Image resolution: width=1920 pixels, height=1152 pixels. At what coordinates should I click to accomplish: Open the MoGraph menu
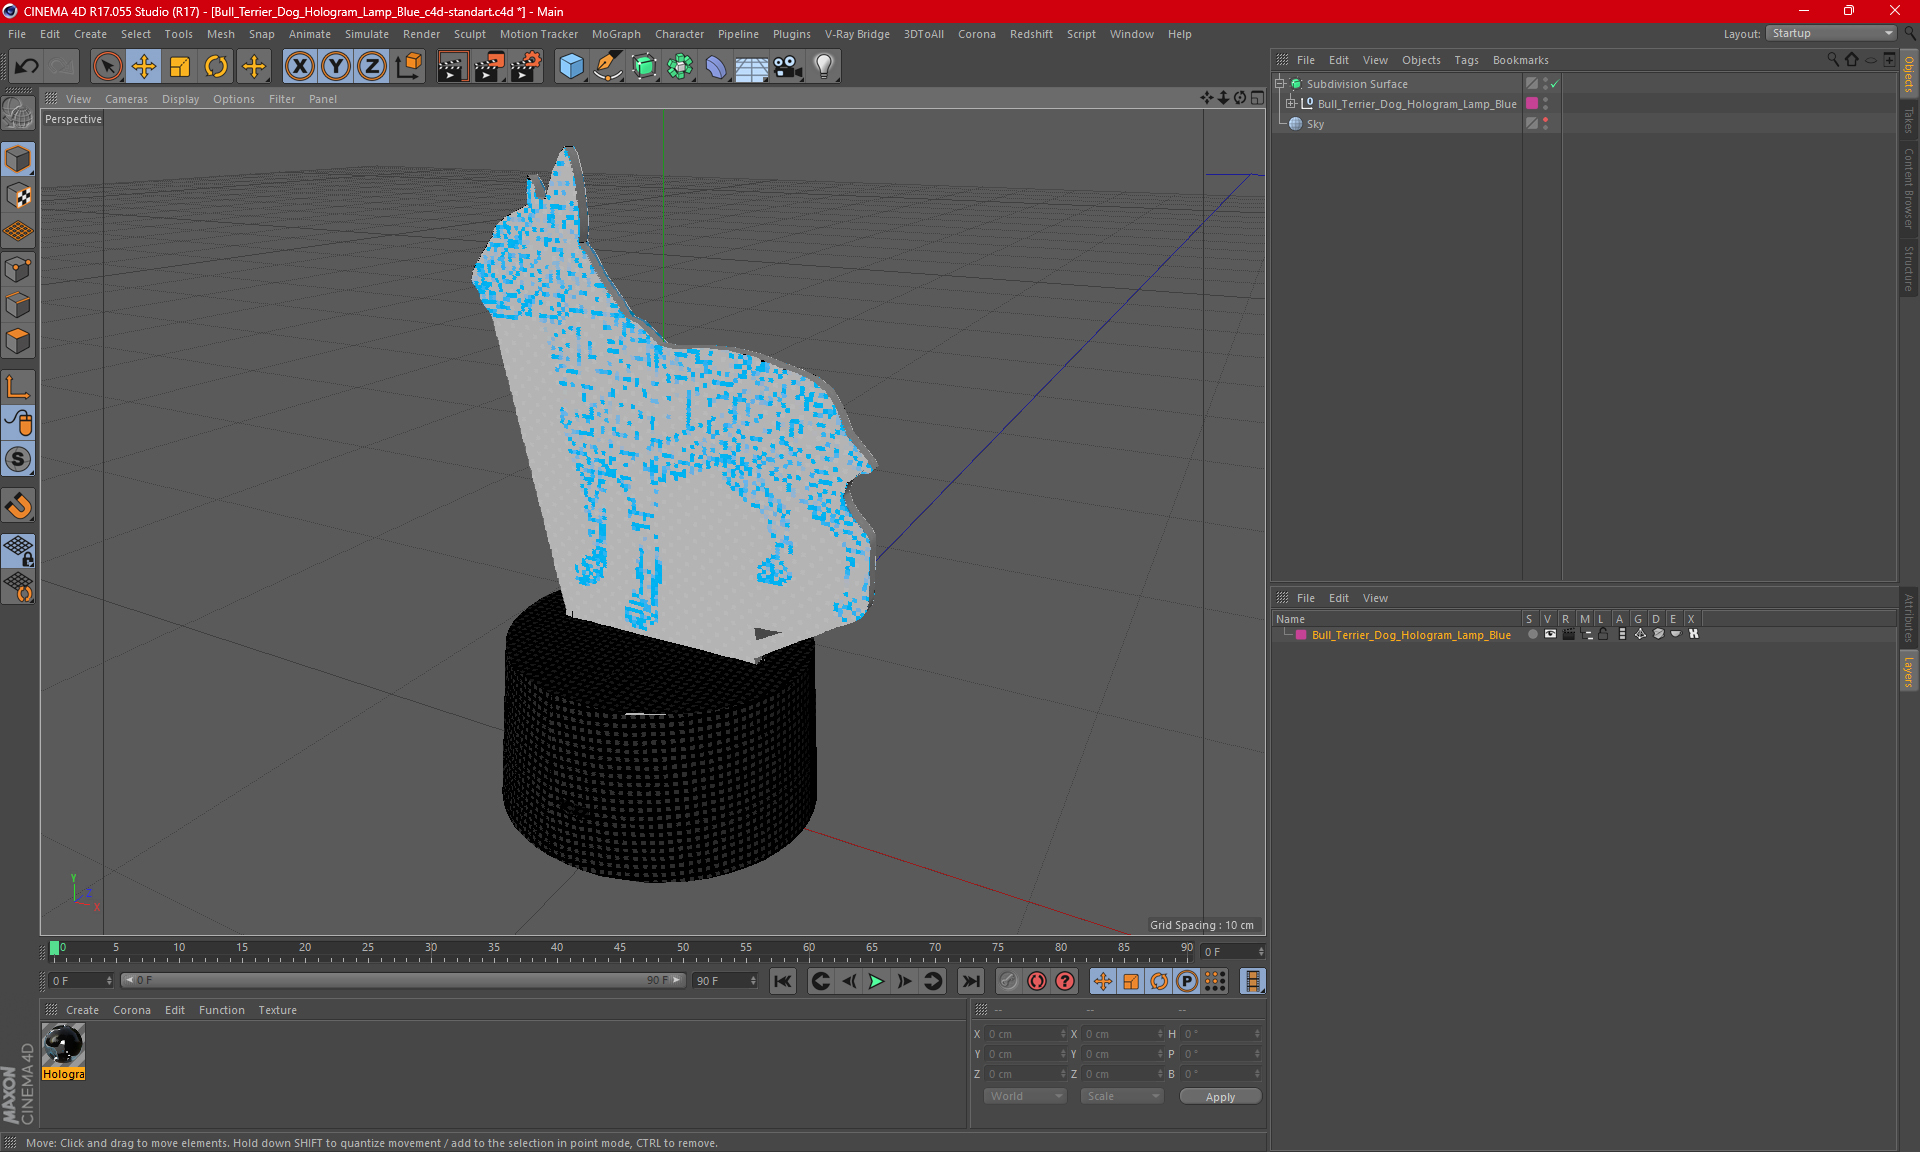(x=616, y=34)
